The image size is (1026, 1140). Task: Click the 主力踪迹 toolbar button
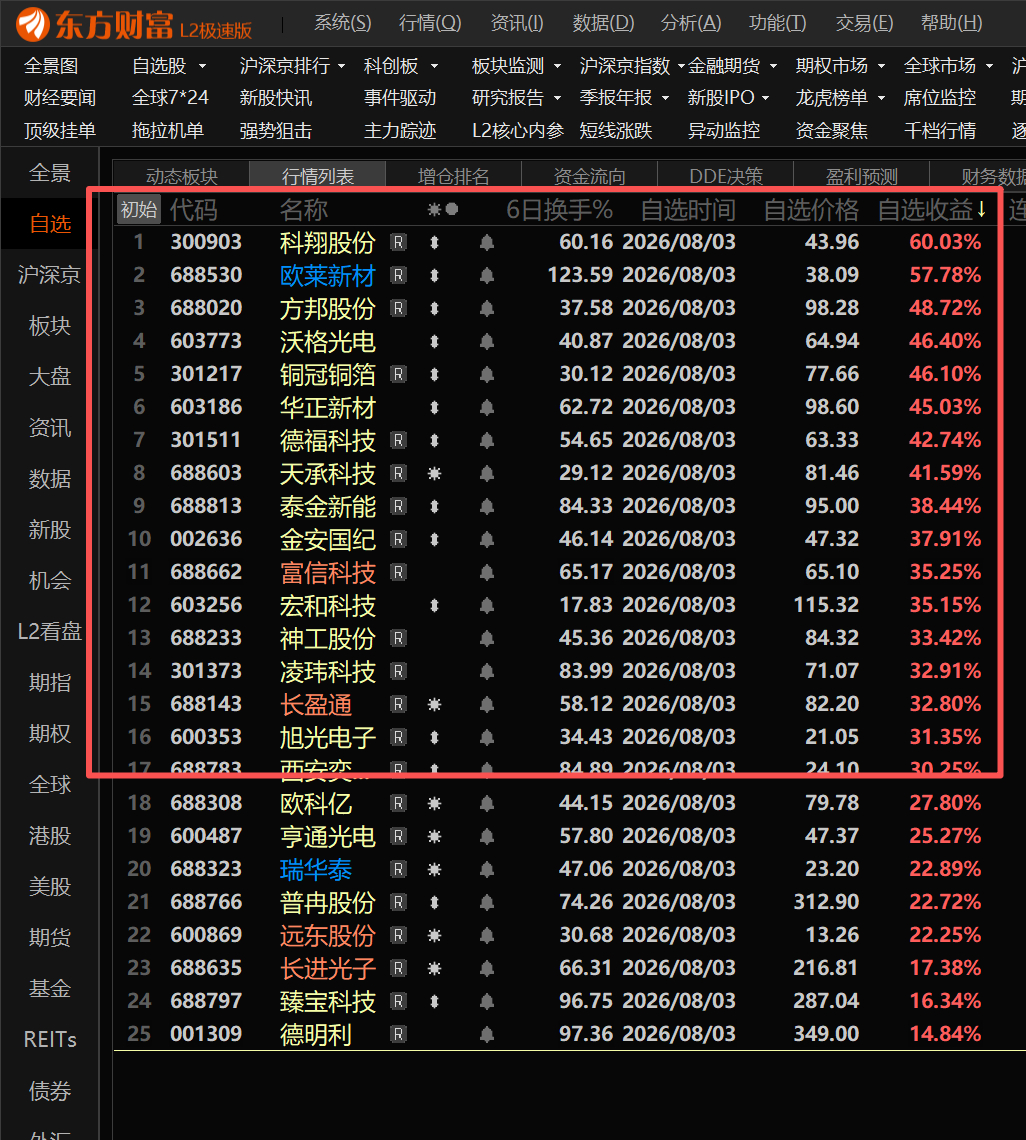click(x=400, y=131)
